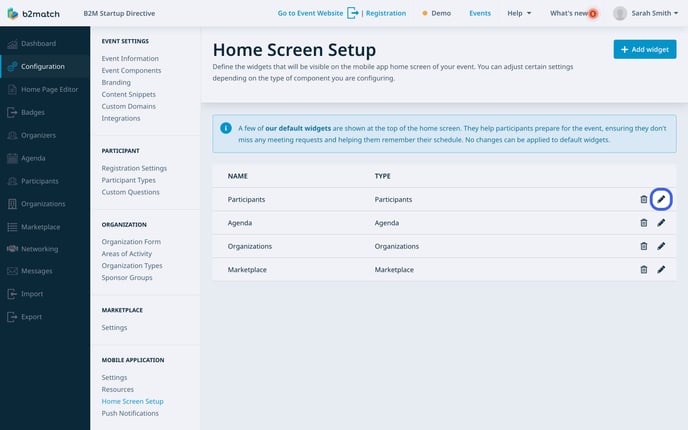Edit the Organizations widget pencil icon
688x430 pixels.
point(661,246)
